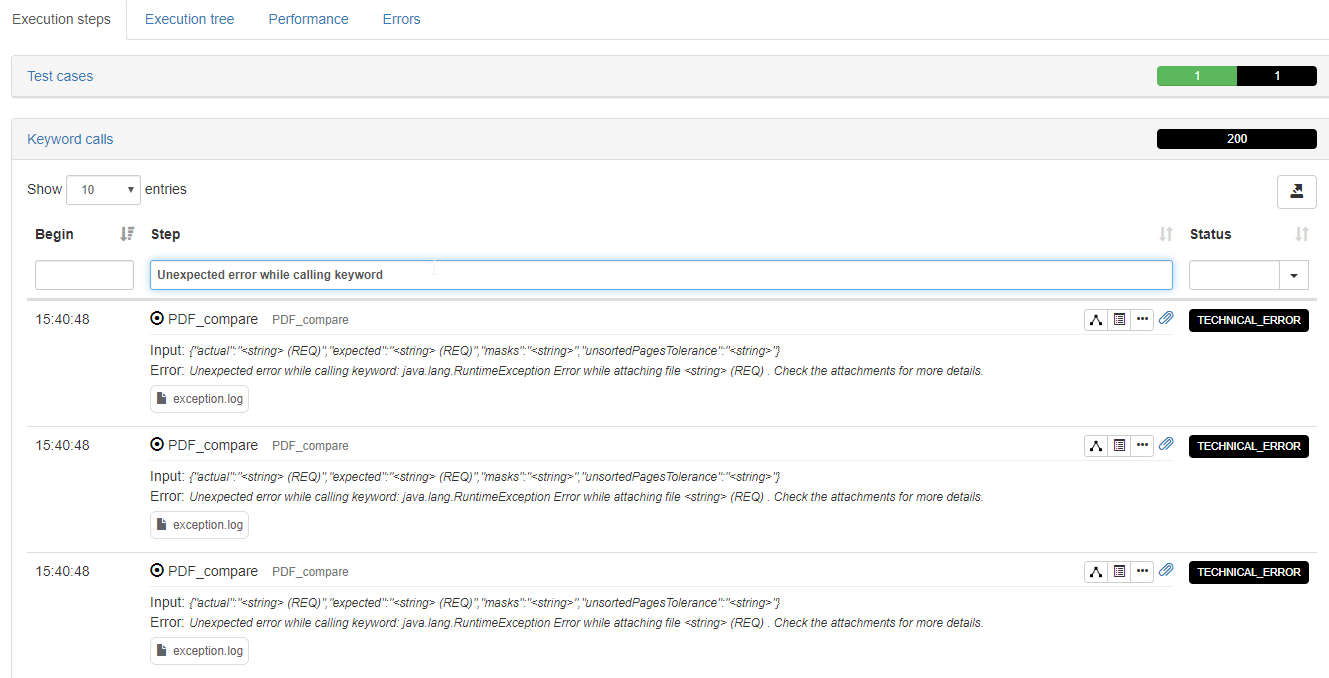Click the paperclip attachment icon of second step
This screenshot has width=1329, height=678.
(1166, 445)
